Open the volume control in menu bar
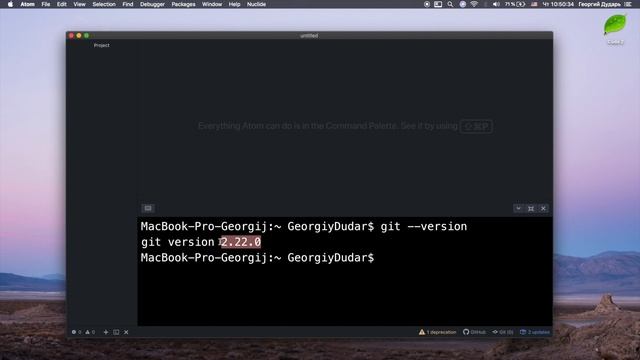Screen dimensions: 640x360 (496, 4)
